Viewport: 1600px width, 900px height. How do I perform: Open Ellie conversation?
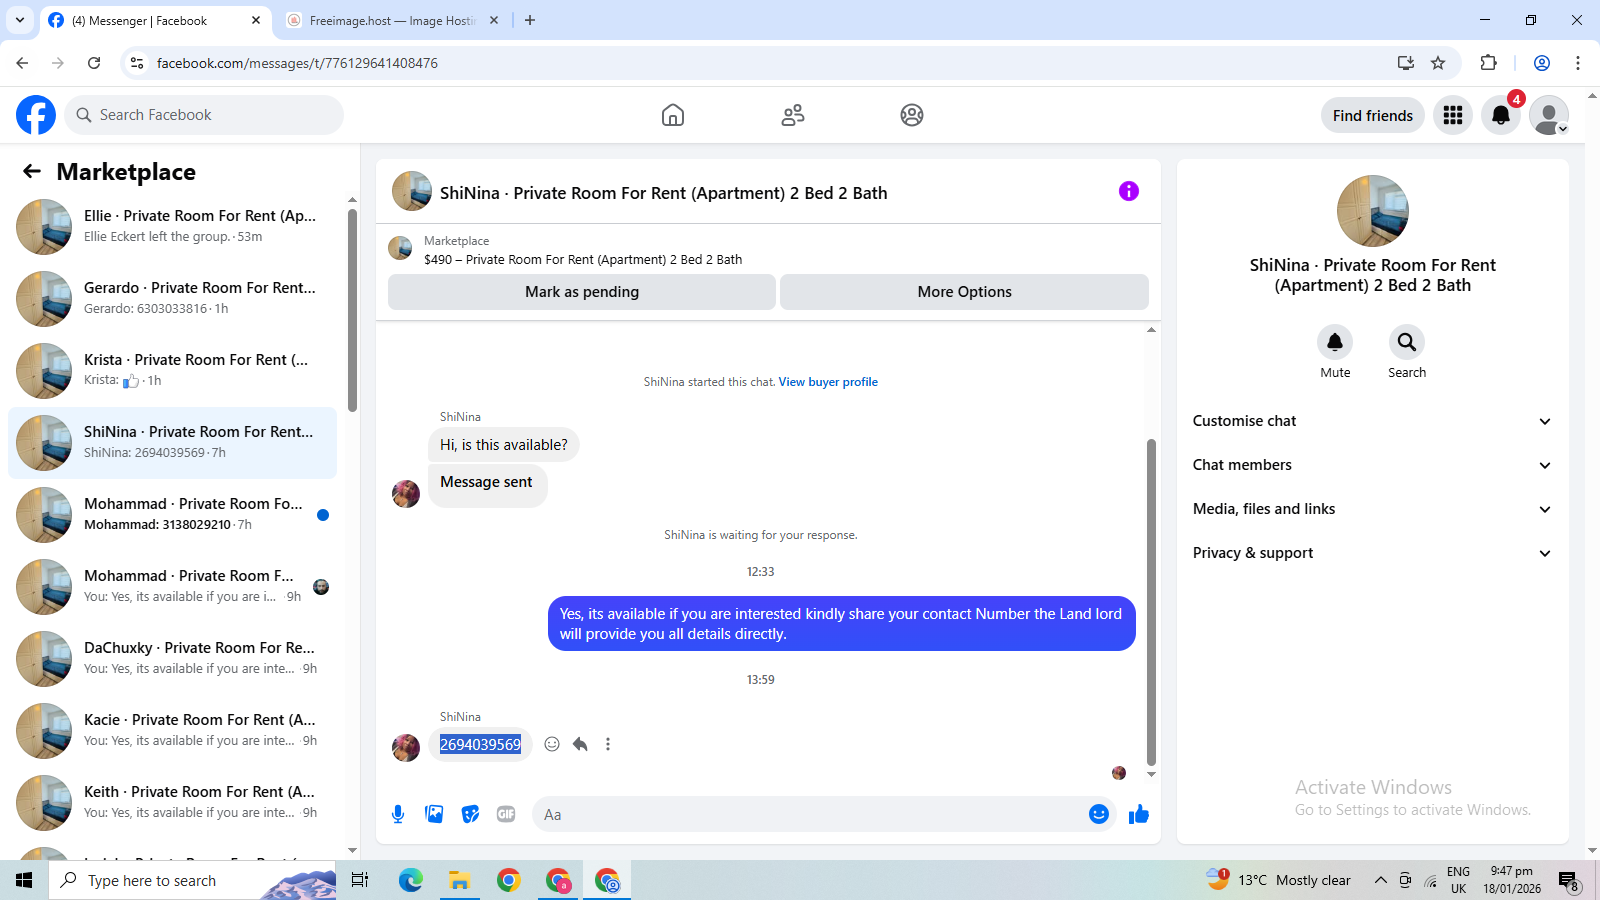pos(173,227)
